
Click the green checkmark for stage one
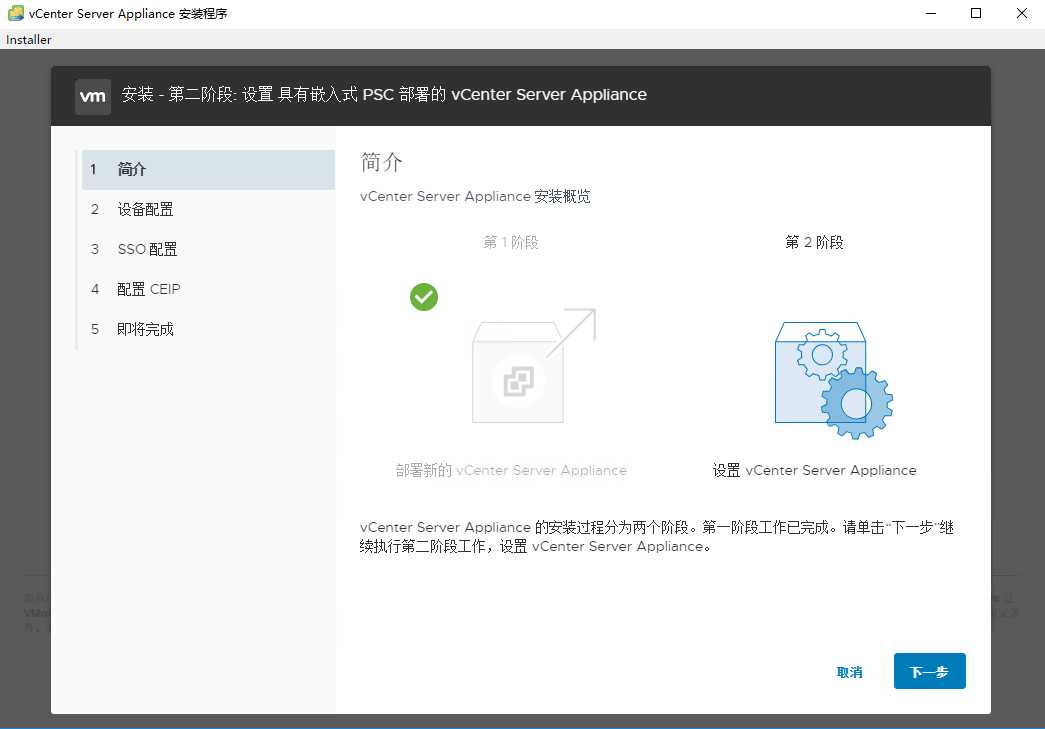(x=423, y=297)
